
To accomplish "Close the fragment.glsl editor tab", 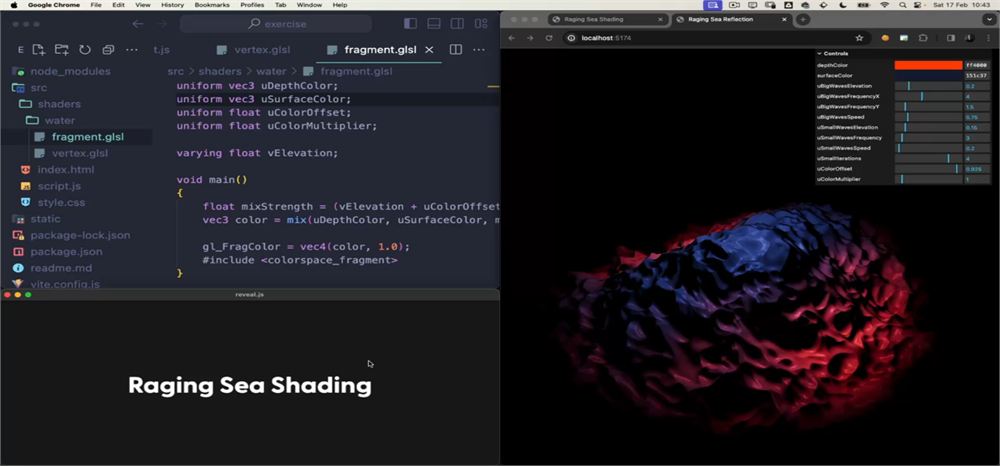I will pyautogui.click(x=429, y=50).
